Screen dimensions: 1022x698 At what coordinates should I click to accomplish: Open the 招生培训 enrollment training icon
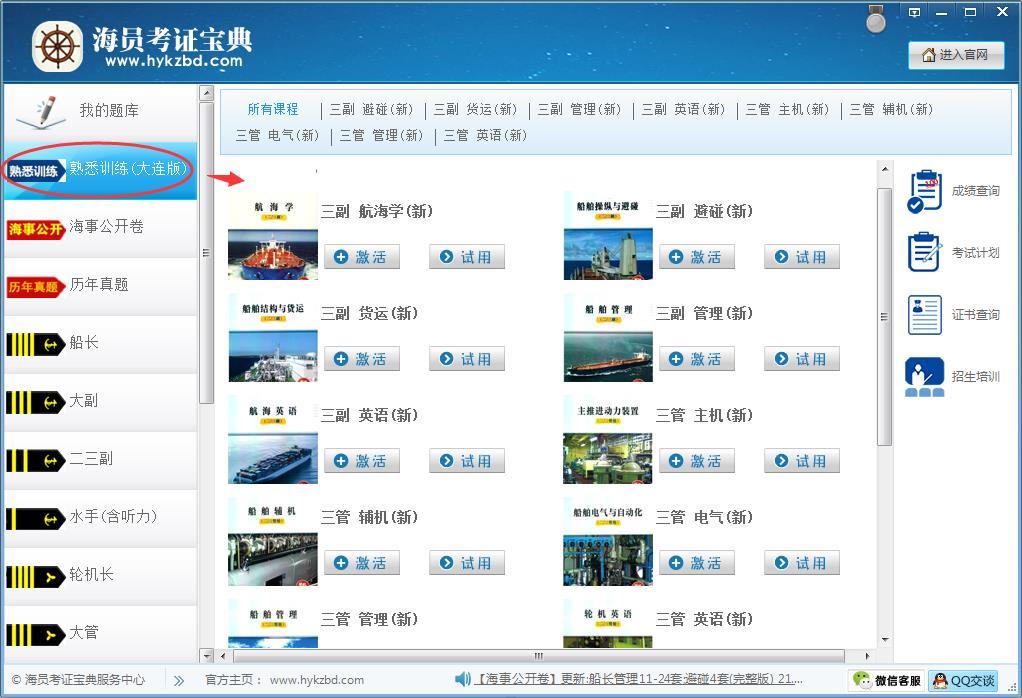925,376
